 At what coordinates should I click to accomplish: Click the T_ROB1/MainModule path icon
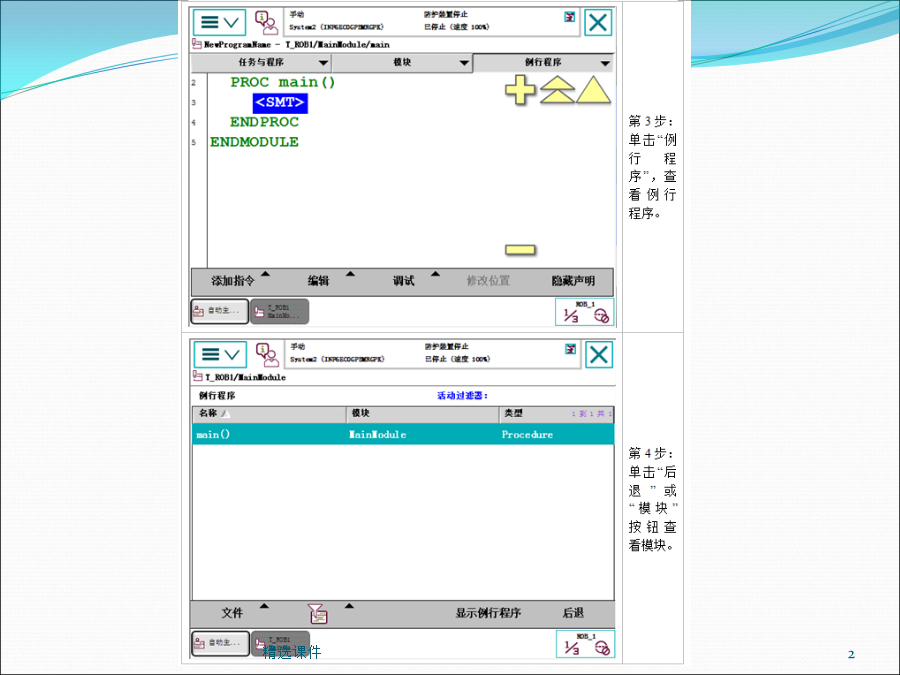tap(198, 376)
